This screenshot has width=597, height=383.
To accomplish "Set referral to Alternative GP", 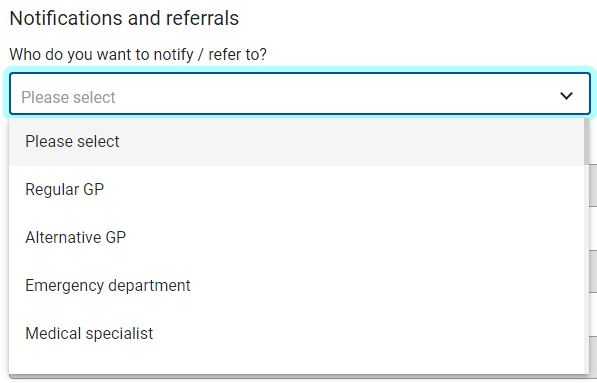I will point(296,238).
